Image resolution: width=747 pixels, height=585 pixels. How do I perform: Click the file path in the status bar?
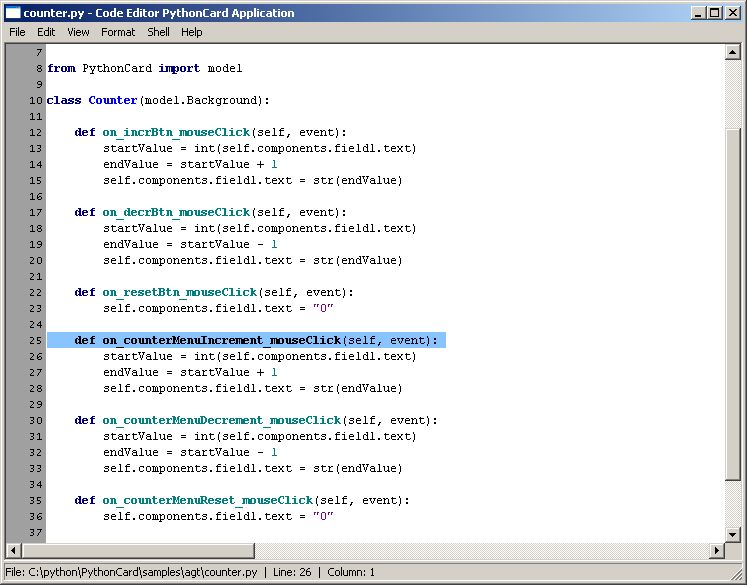click(131, 572)
